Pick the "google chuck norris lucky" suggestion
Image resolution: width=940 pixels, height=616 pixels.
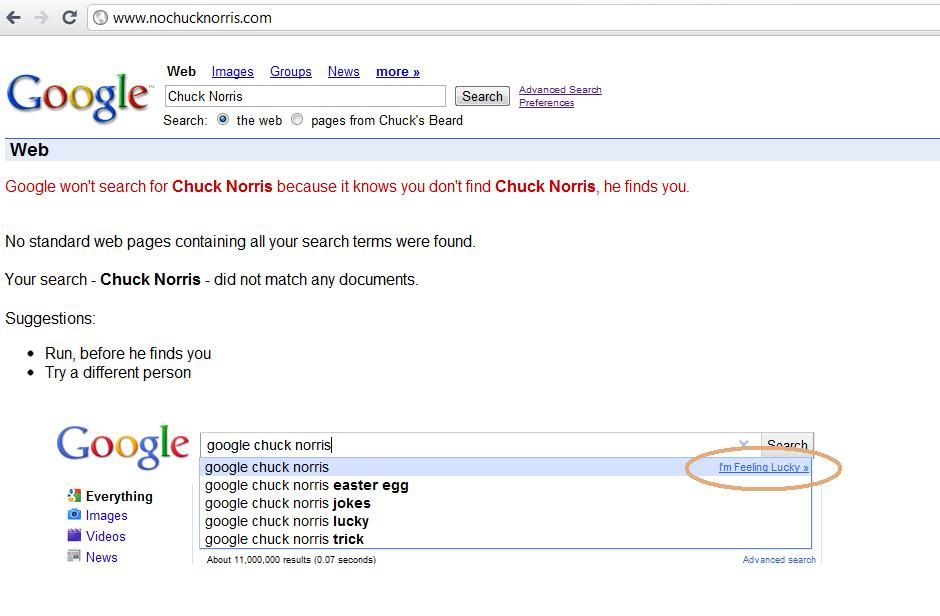(505, 521)
